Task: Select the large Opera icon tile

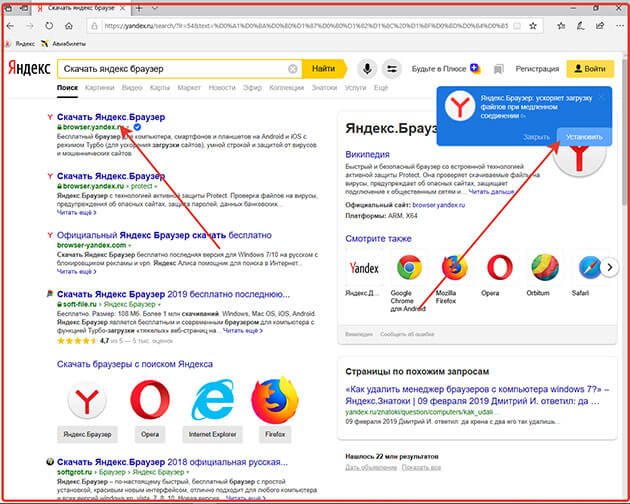Action: 150,400
